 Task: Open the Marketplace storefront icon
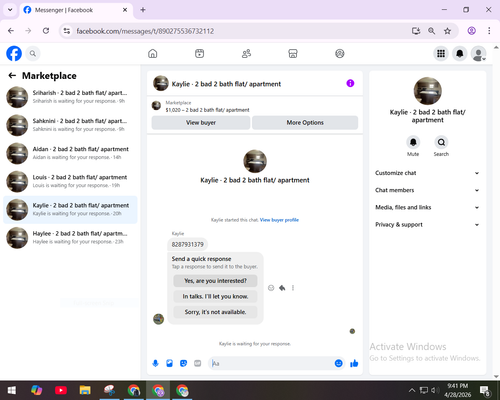point(293,53)
